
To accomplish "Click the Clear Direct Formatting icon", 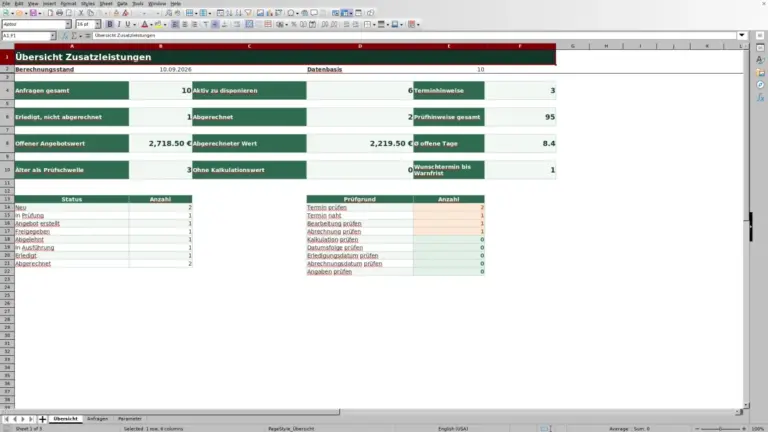I will 125,13.
